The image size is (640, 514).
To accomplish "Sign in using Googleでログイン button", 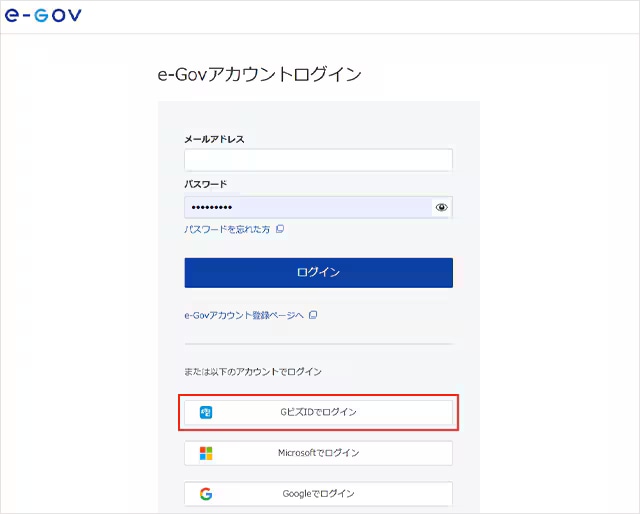I will point(318,494).
